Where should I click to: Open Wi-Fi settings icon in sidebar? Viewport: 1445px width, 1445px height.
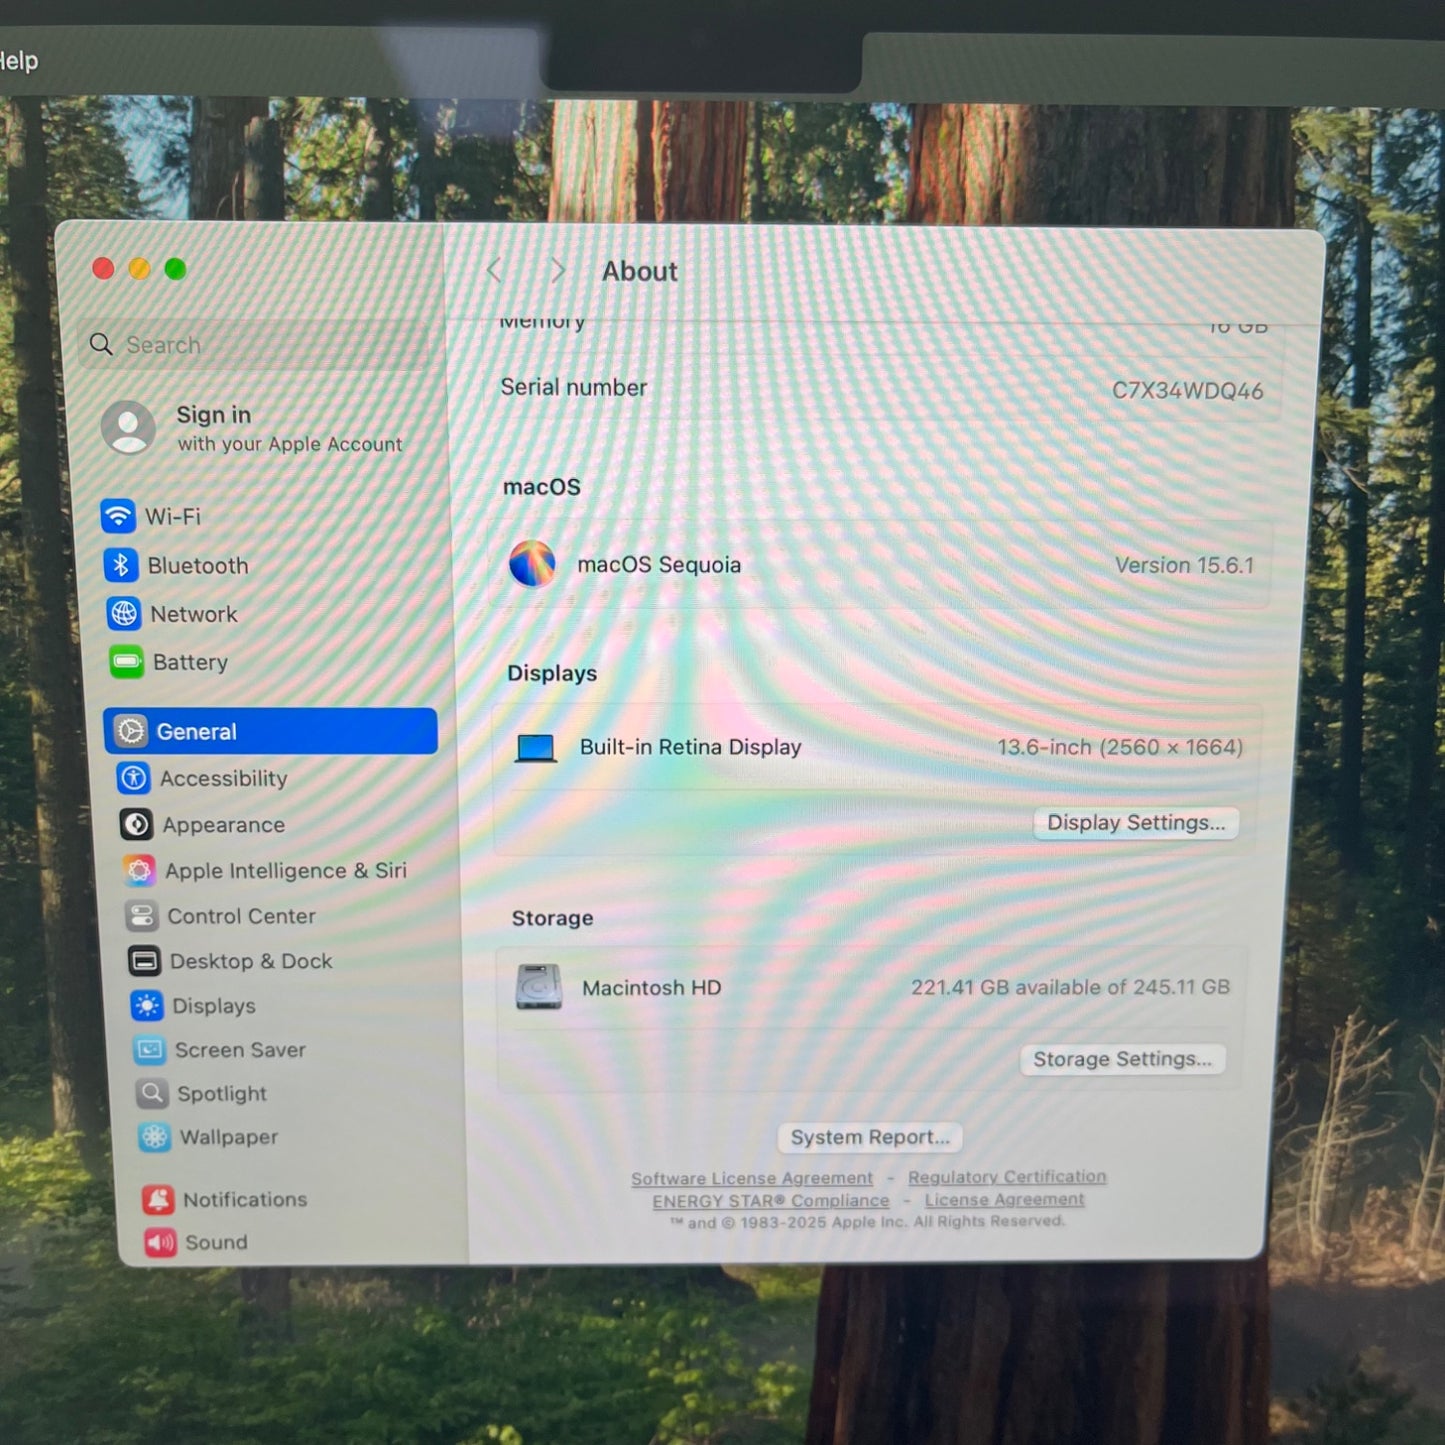(118, 516)
